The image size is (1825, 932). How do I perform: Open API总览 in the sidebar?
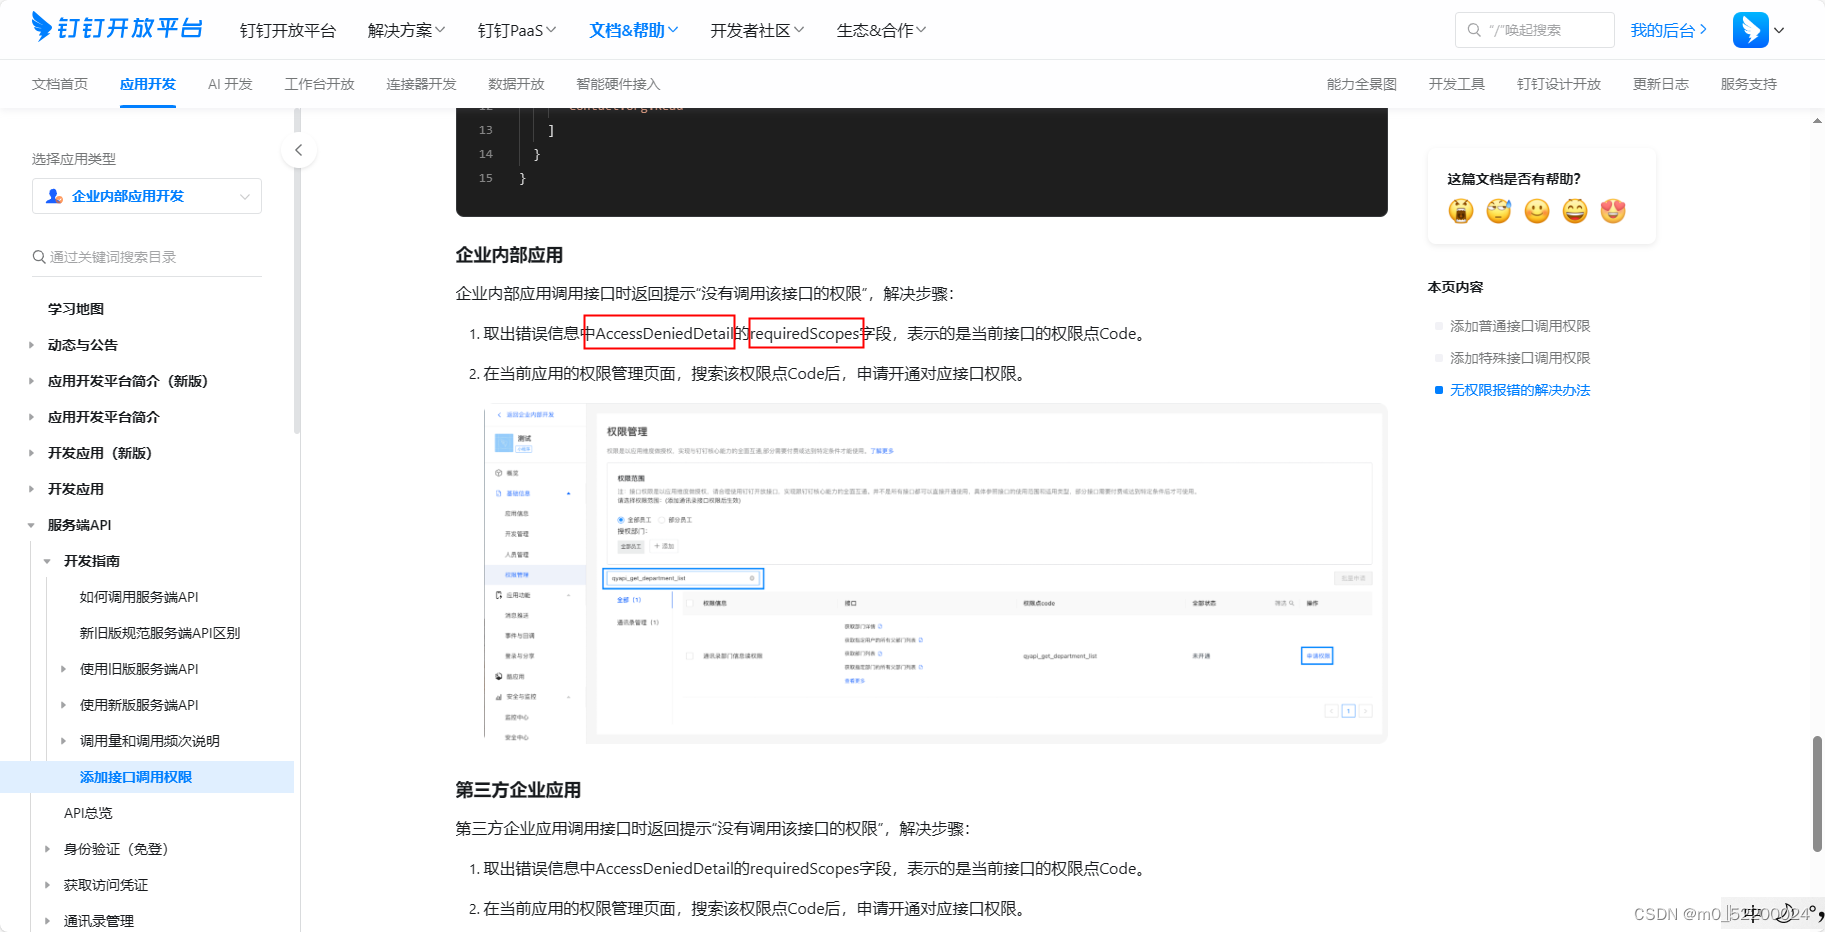pyautogui.click(x=88, y=813)
